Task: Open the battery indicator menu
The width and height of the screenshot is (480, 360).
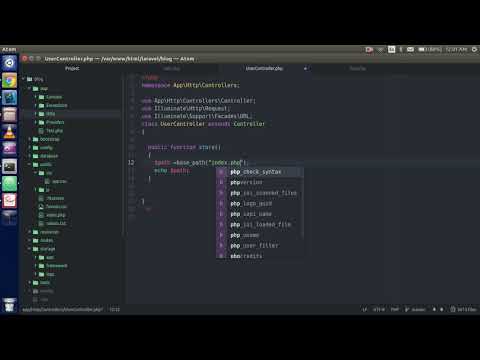Action: (x=430, y=49)
